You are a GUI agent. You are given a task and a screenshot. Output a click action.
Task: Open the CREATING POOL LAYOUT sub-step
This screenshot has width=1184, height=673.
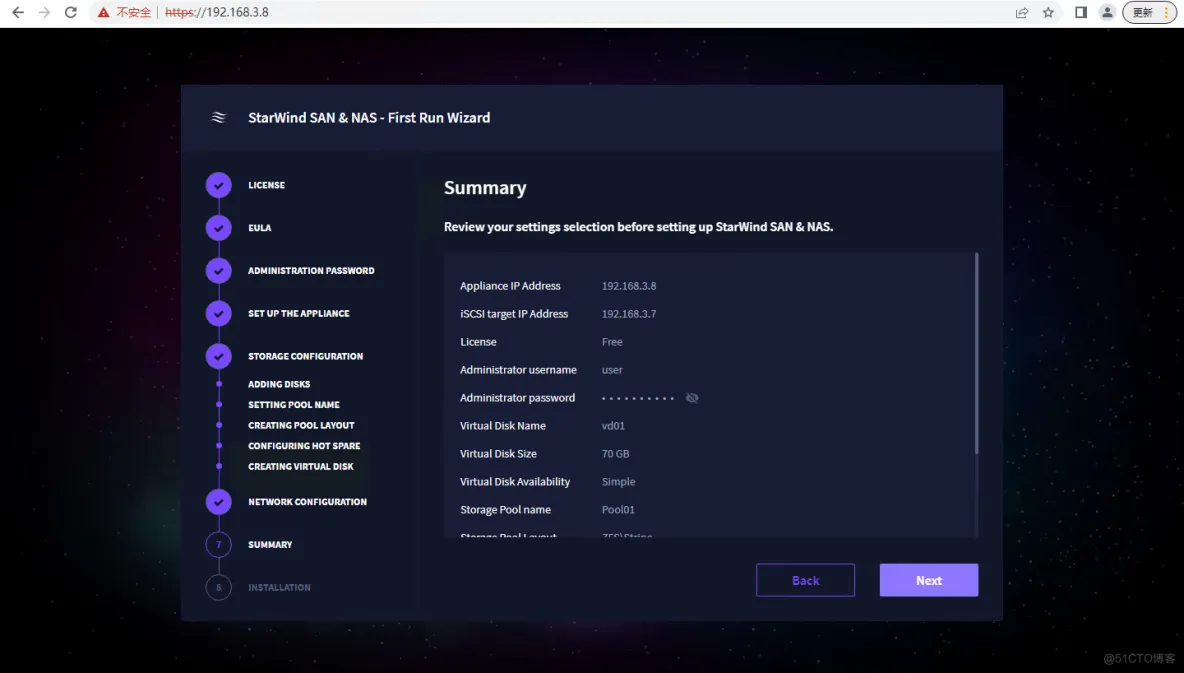301,425
